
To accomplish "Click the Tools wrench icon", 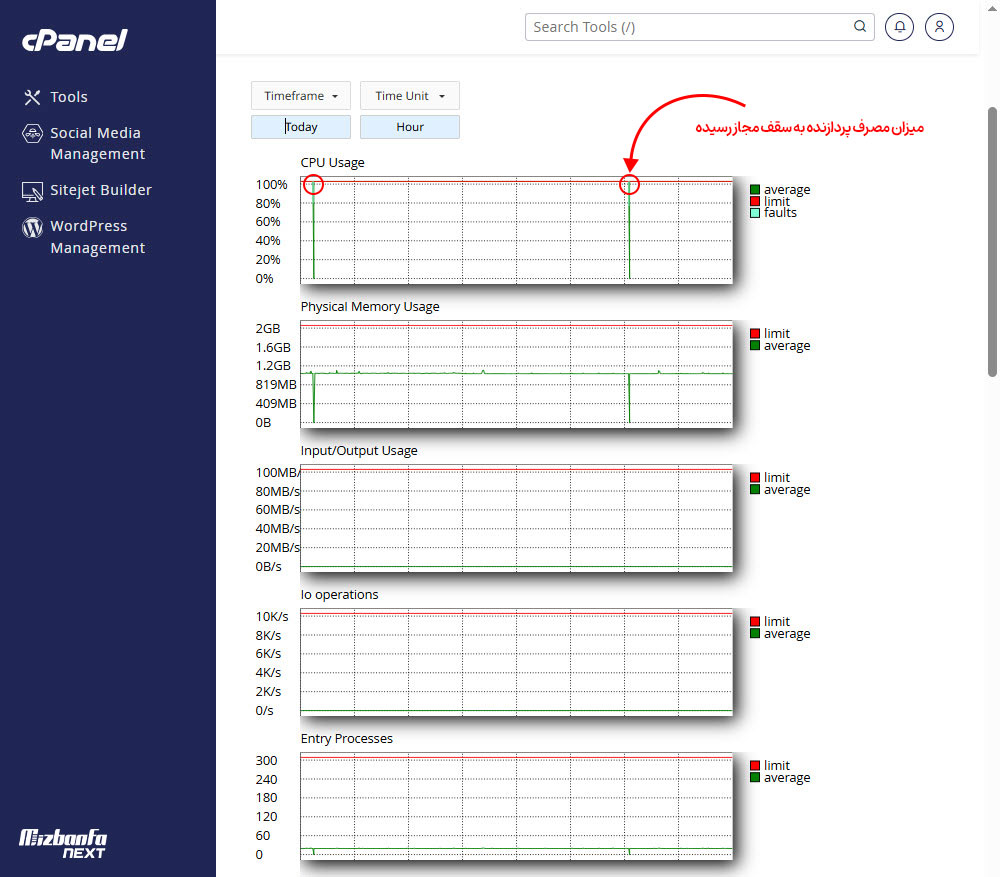I will (x=32, y=97).
